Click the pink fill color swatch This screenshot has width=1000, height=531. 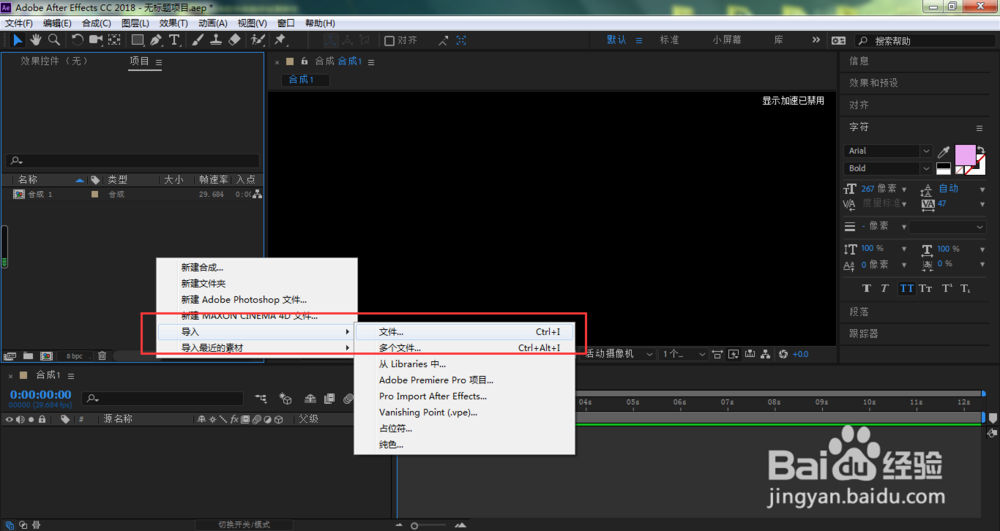coord(964,155)
